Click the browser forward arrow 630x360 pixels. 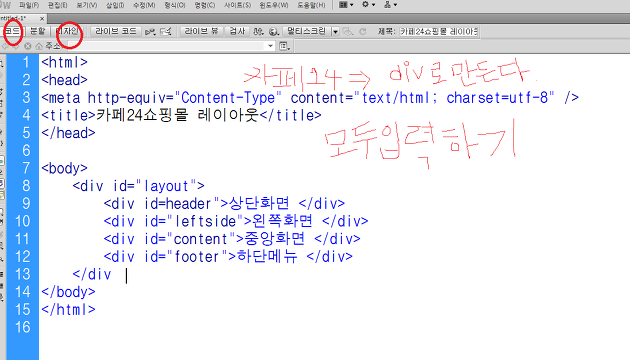16,46
